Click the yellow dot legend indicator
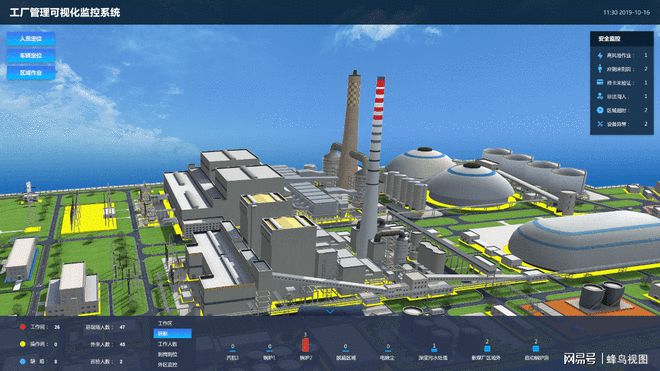This screenshot has width=660, height=371. click(x=23, y=344)
